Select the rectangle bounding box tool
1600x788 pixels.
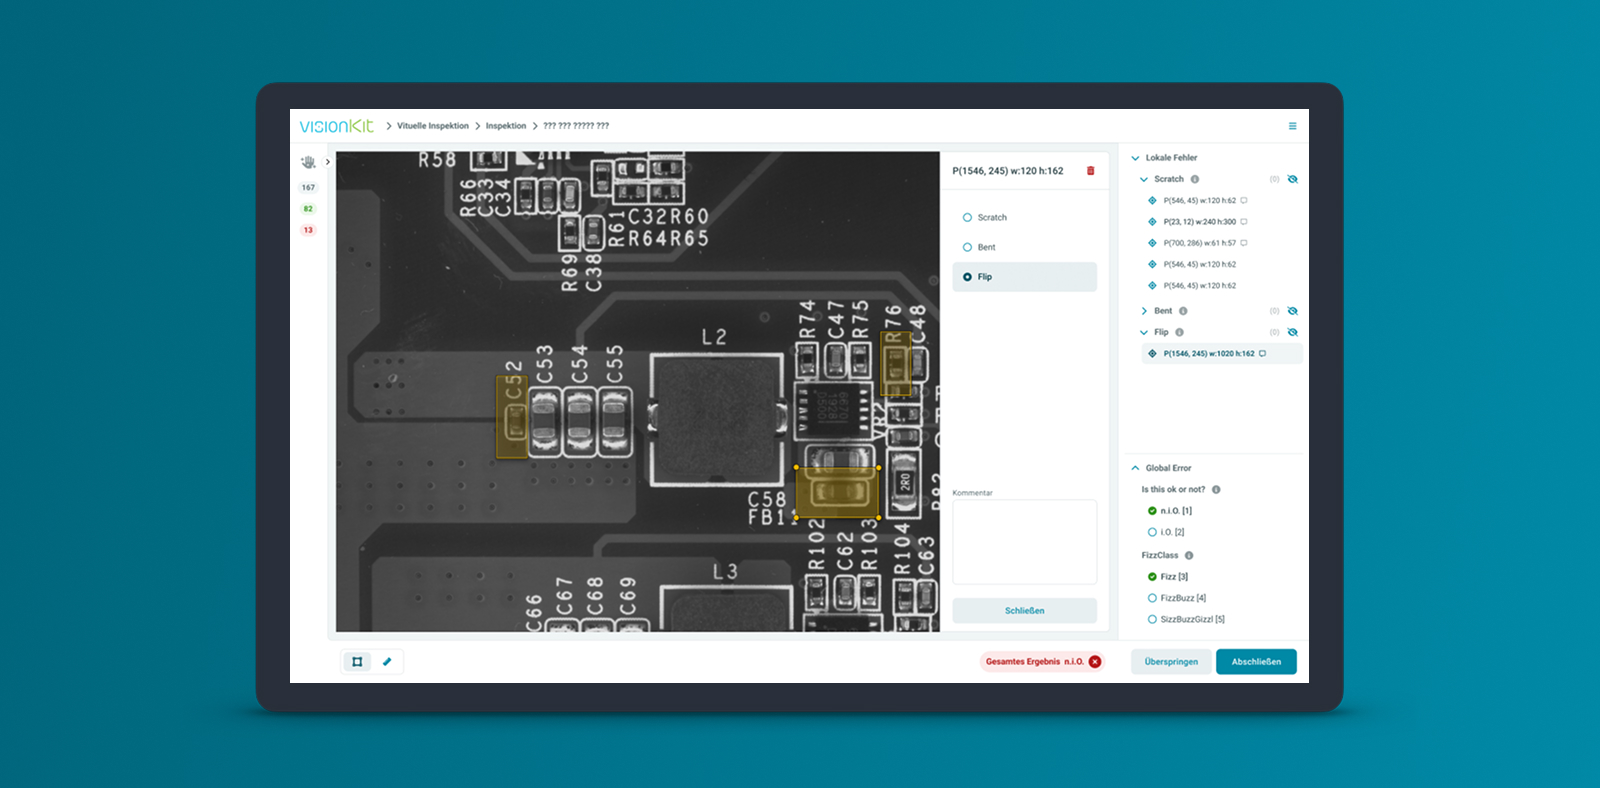[x=357, y=662]
